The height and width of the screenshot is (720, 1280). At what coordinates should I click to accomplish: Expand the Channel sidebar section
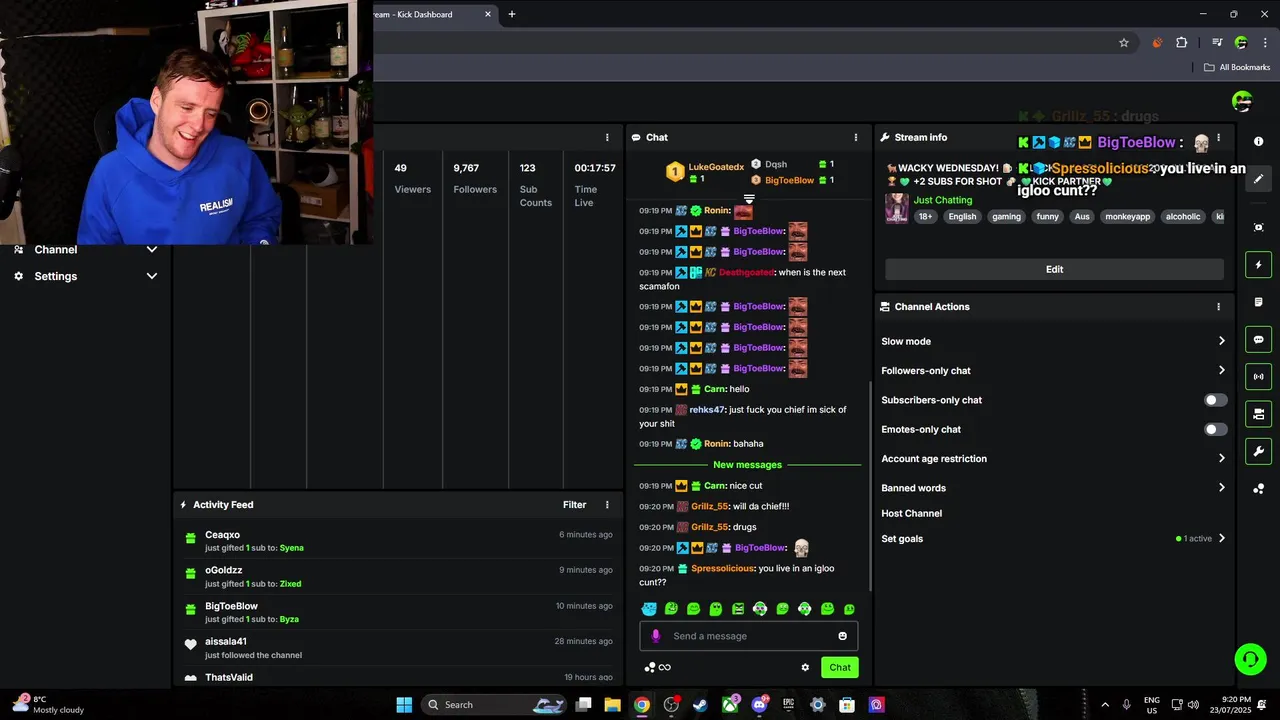click(85, 250)
